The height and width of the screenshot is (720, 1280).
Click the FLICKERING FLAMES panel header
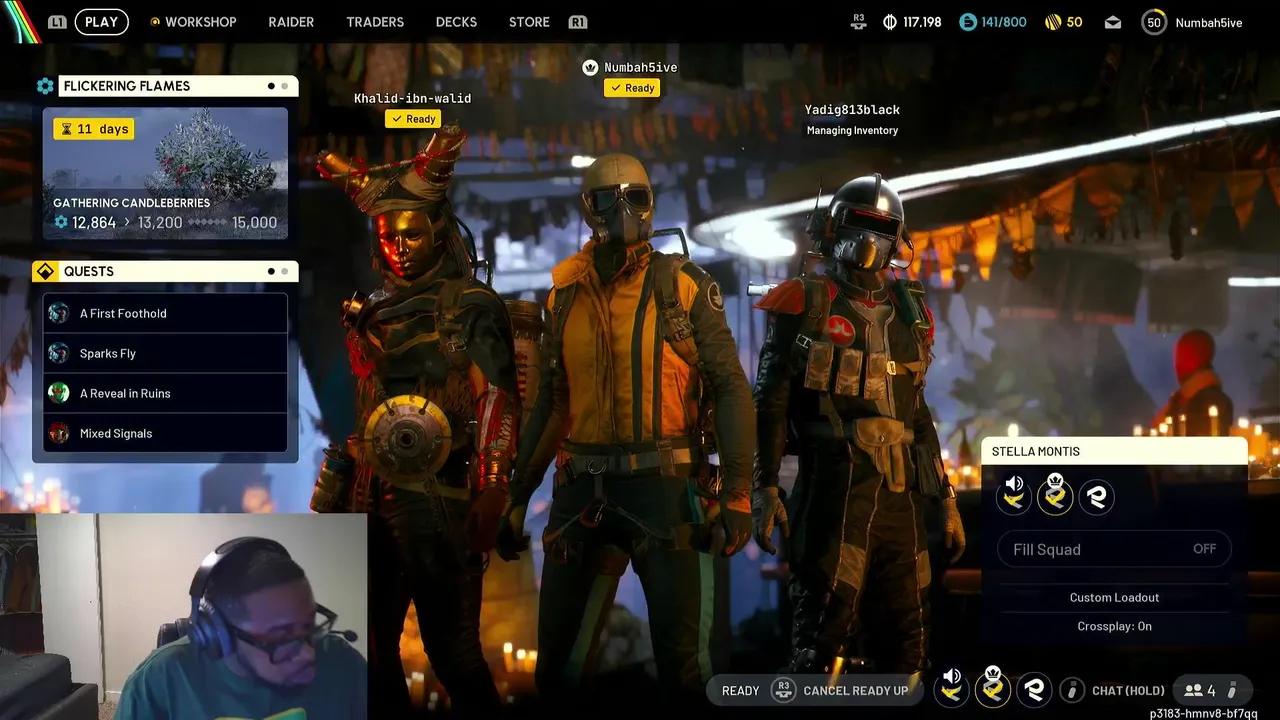pos(177,86)
